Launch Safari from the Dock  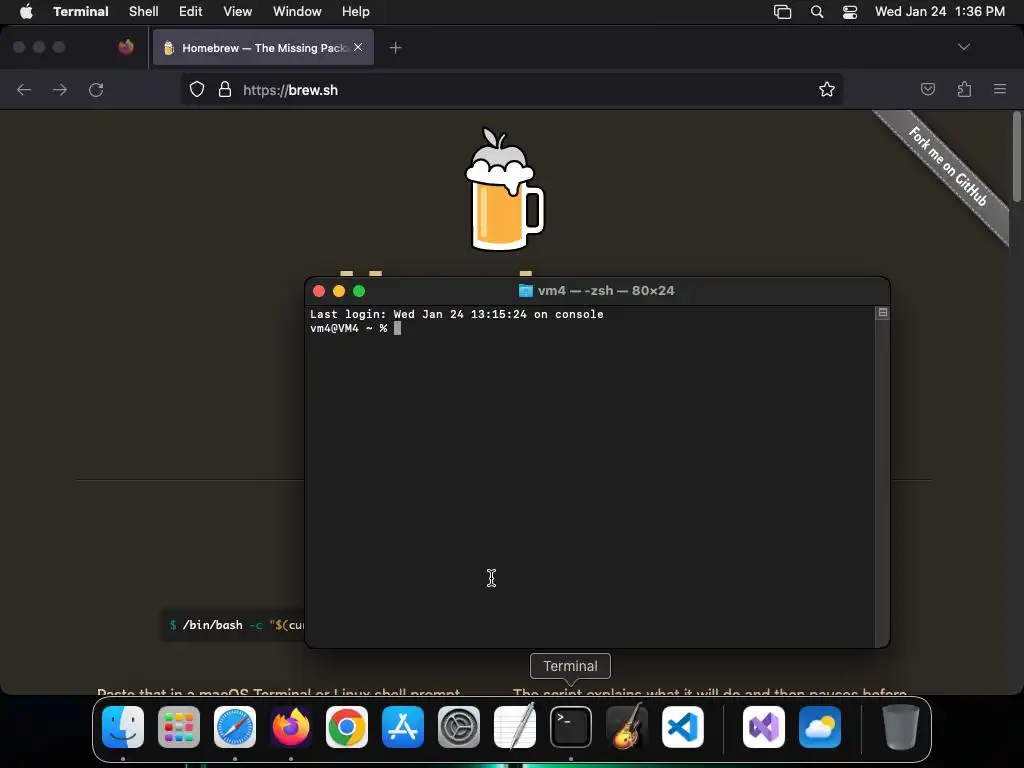235,726
